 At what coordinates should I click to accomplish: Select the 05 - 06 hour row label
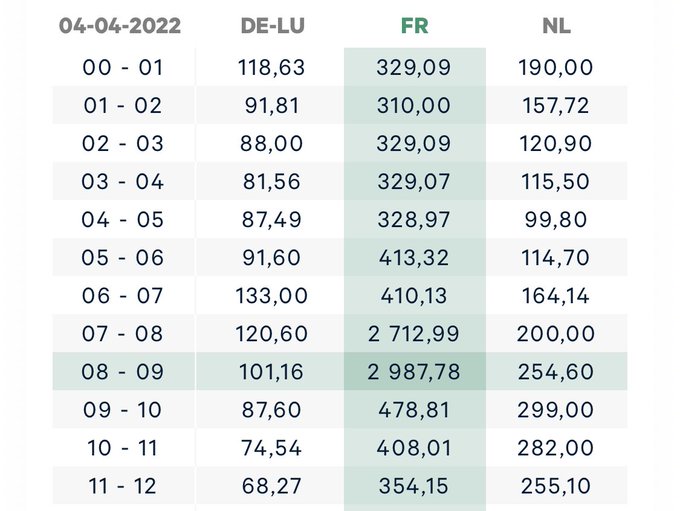[123, 258]
